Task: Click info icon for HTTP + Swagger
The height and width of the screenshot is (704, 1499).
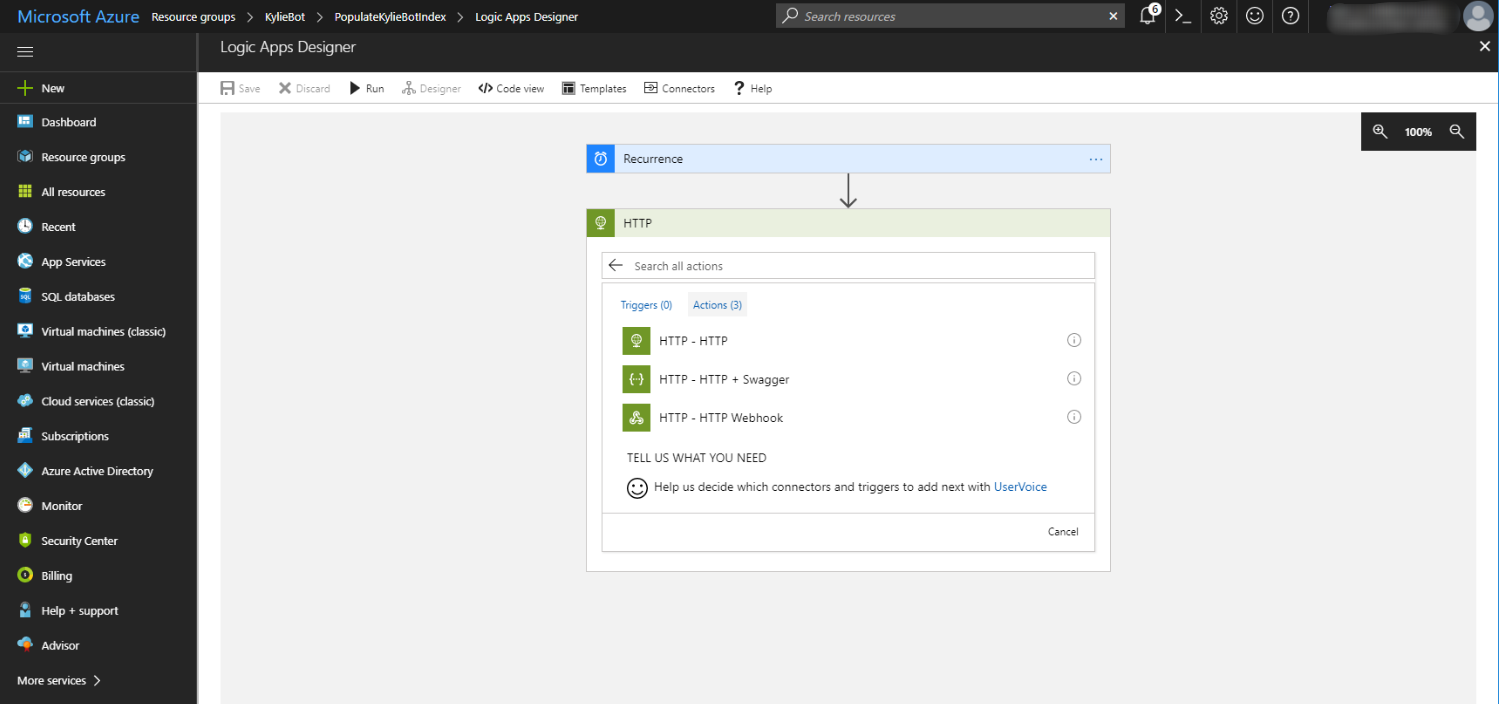Action: 1074,379
